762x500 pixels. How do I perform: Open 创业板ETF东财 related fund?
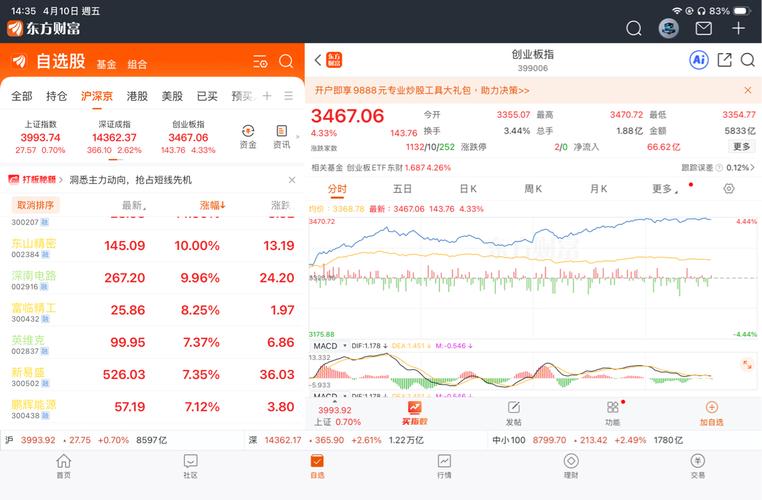381,168
